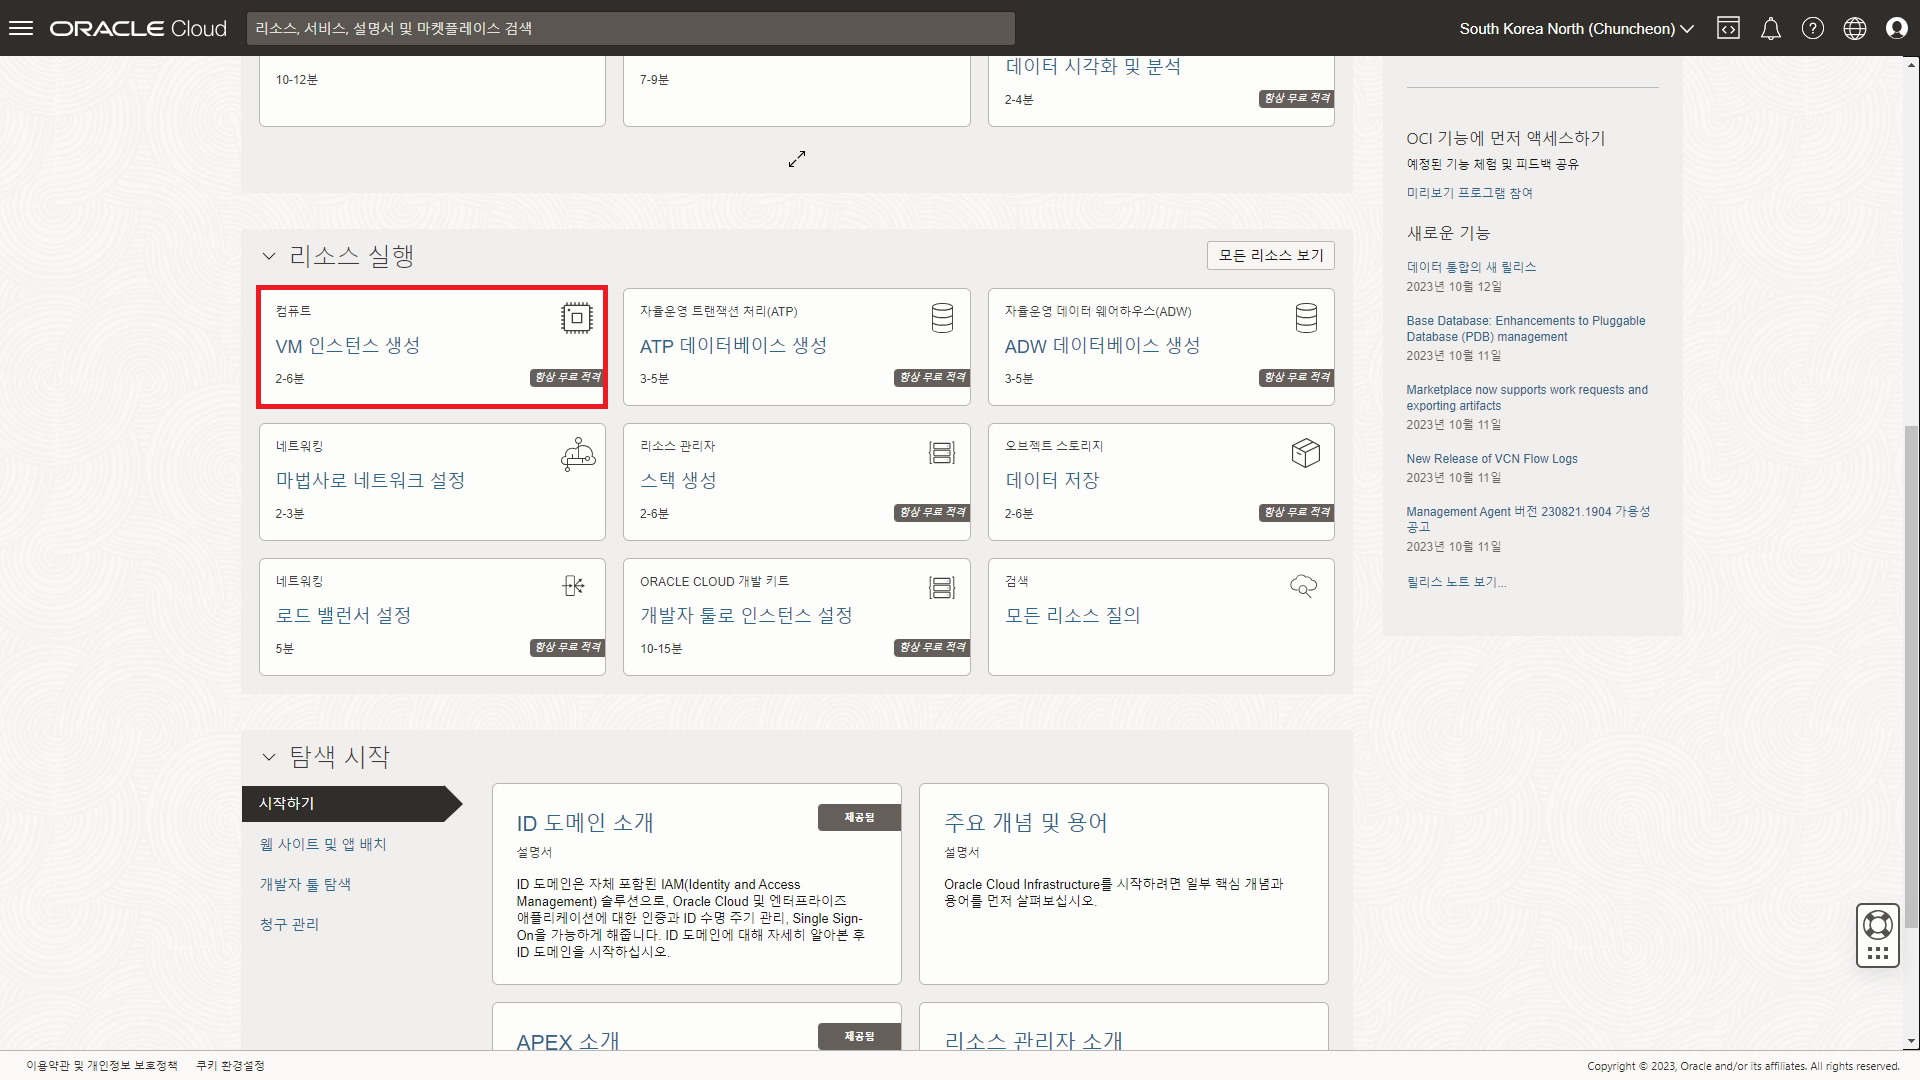Open the user profile avatar
Viewport: 1920px width, 1080px height.
1896,28
